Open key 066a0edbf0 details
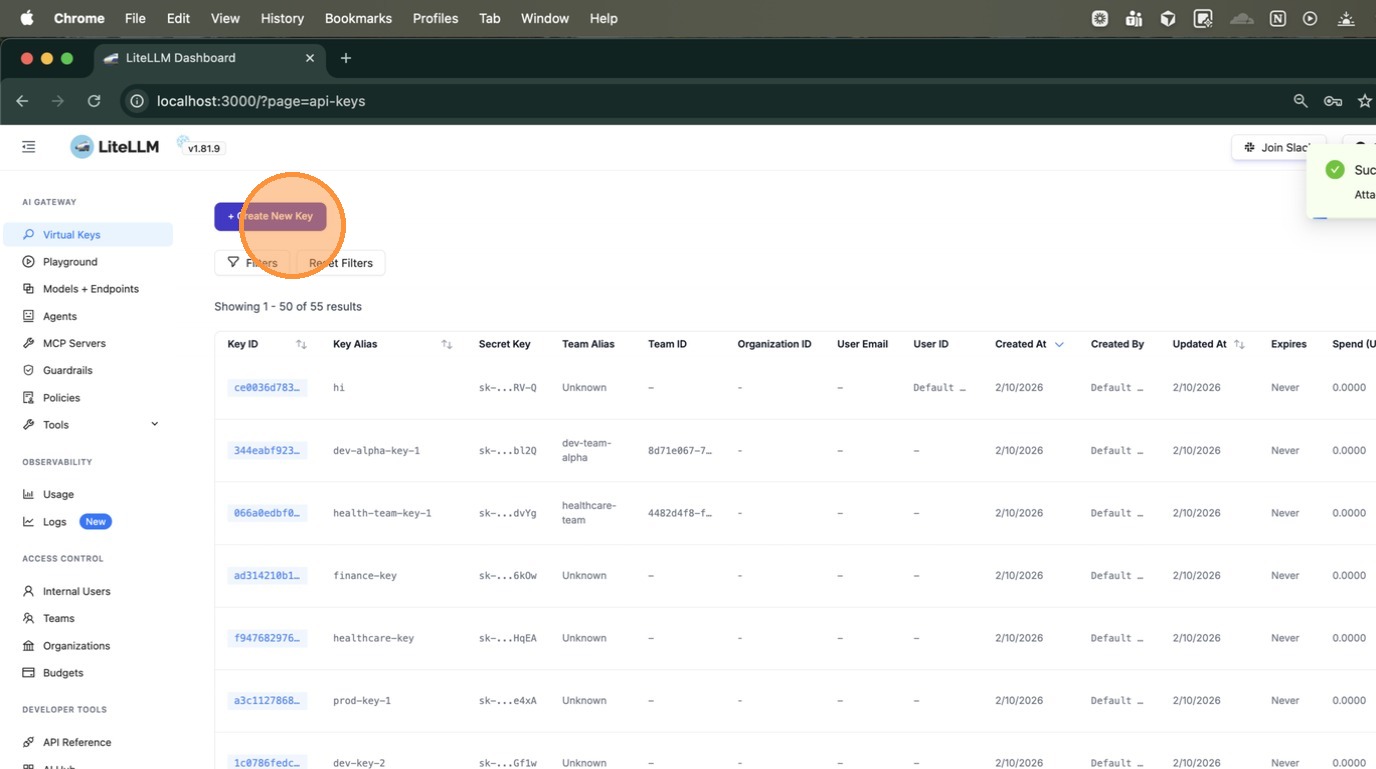The width and height of the screenshot is (1376, 769). 267,513
